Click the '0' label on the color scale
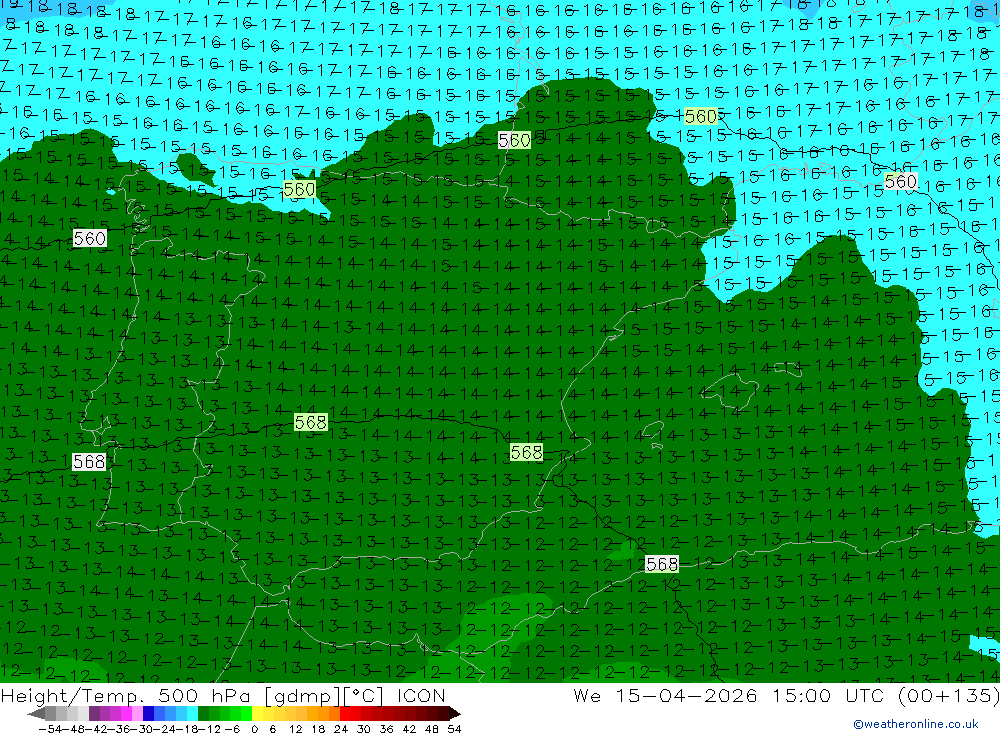The image size is (1000, 733). pyautogui.click(x=254, y=729)
